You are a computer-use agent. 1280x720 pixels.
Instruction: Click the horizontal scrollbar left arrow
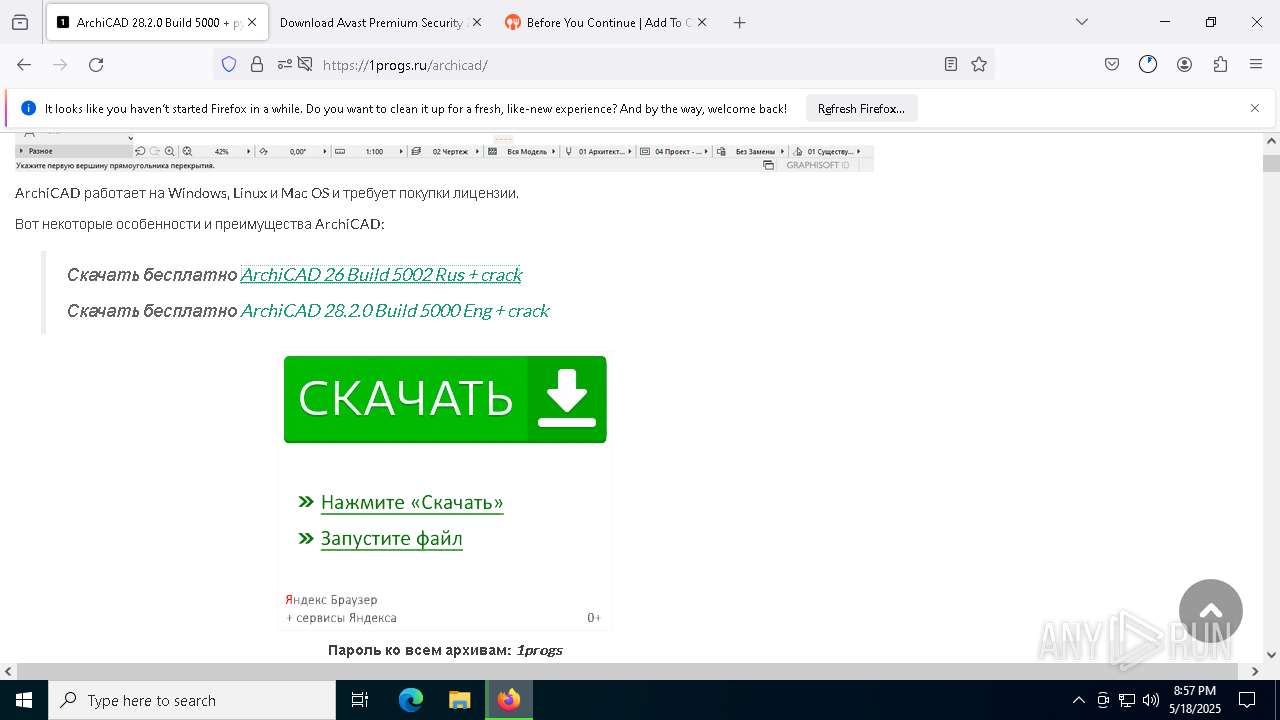8,672
